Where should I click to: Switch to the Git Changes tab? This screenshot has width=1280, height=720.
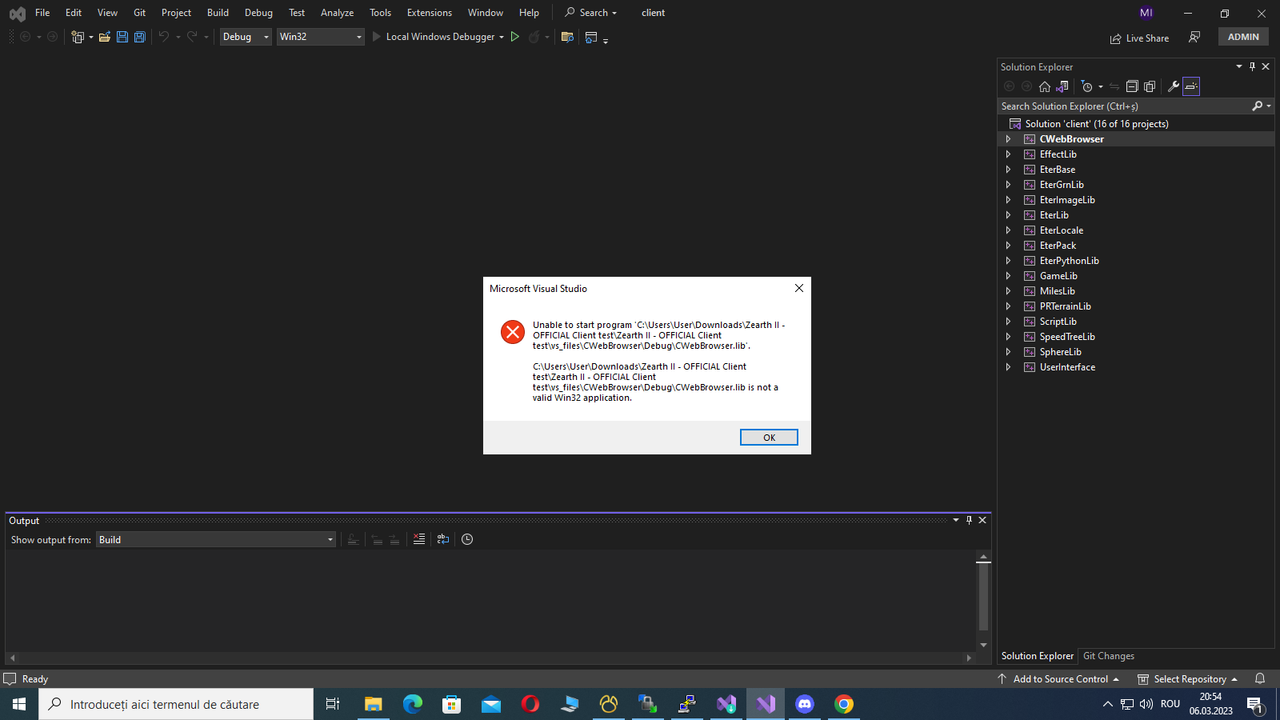1108,656
